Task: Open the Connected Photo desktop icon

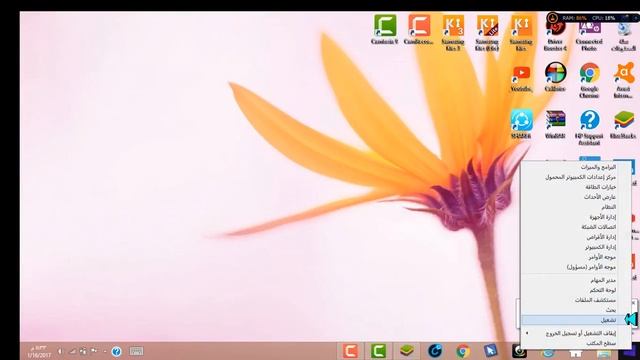Action: click(589, 36)
